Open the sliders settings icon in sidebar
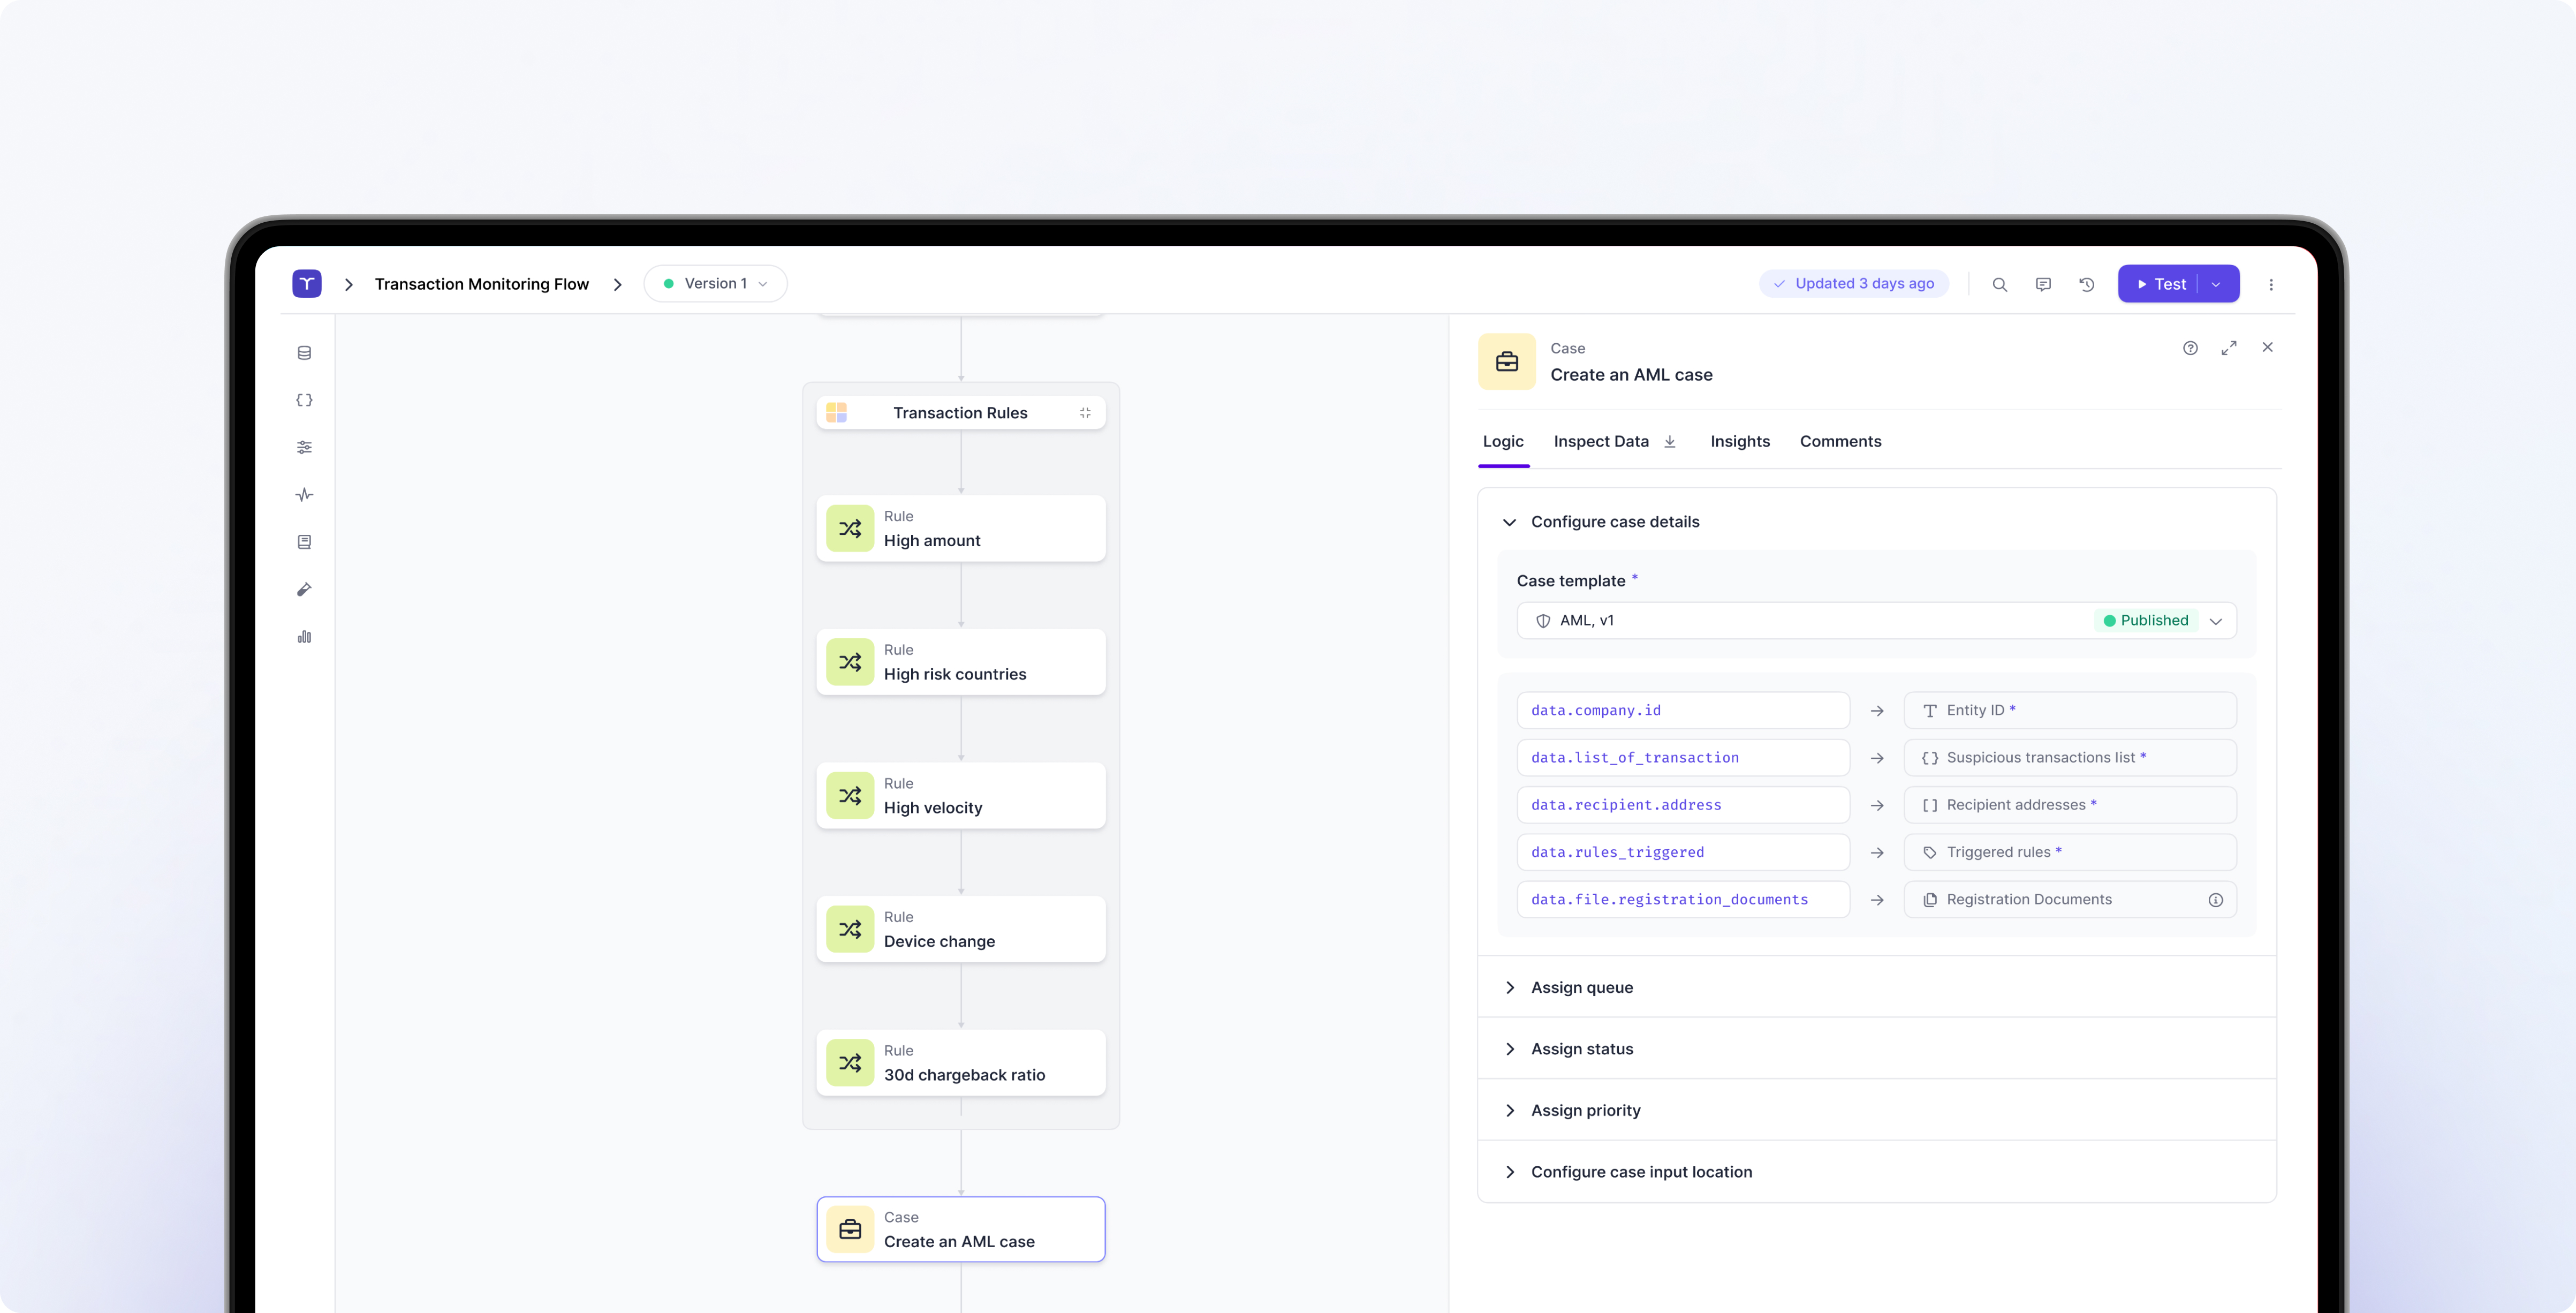Screen dimensions: 2576x1313 point(304,447)
